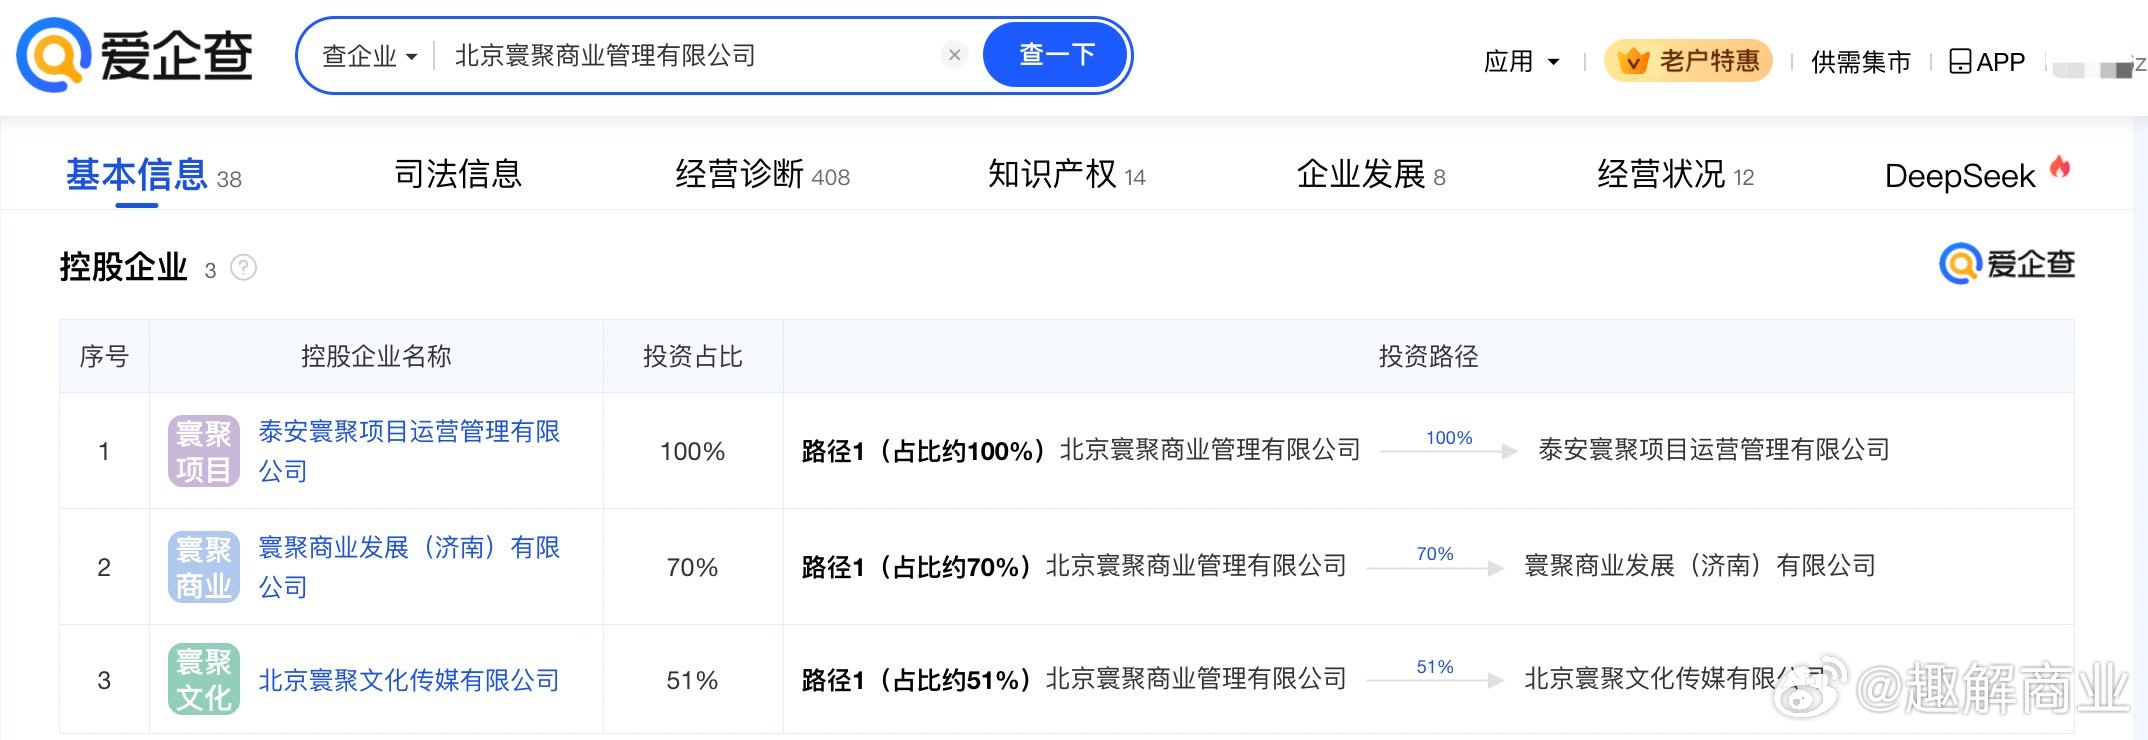
Task: Click 泰安寰聚项目运营管理有限公司 at the path end
Action: (x=1713, y=450)
